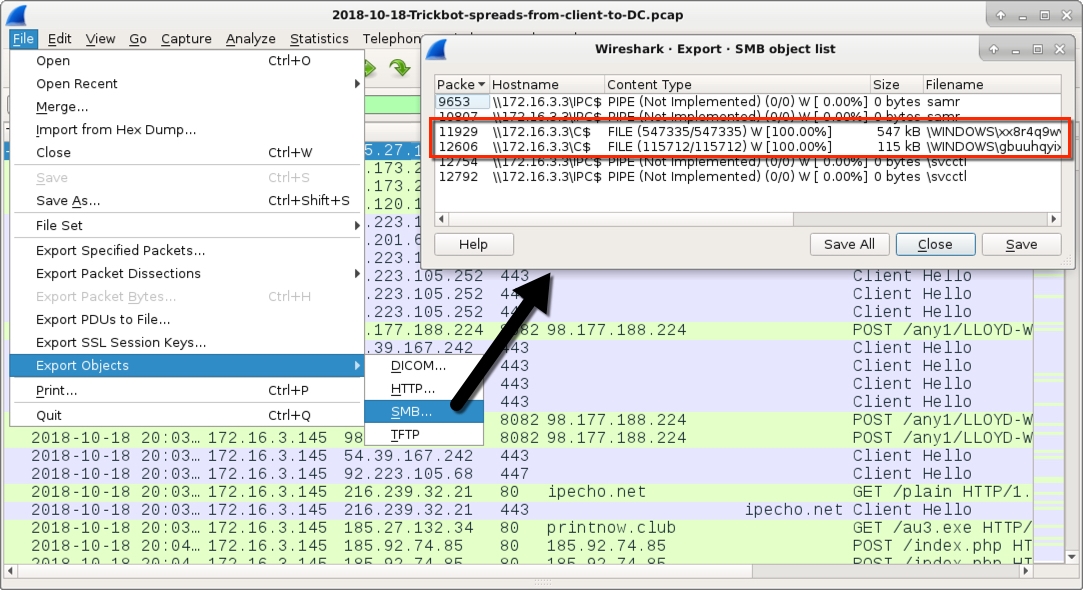
Task: Maximize the SMB object list dialog
Action: coord(1037,49)
